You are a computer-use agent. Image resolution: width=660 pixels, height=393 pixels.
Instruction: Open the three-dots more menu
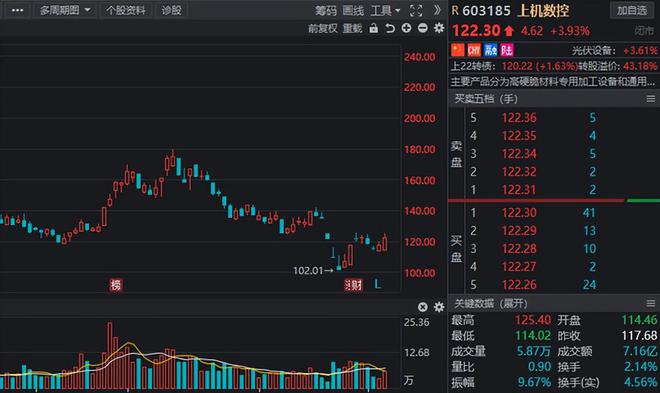tap(17, 10)
